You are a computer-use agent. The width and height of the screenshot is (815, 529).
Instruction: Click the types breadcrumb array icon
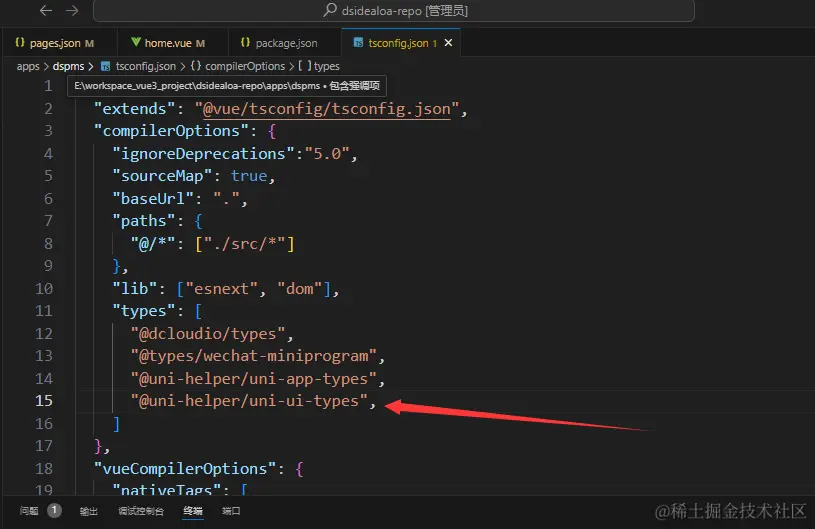pyautogui.click(x=305, y=66)
